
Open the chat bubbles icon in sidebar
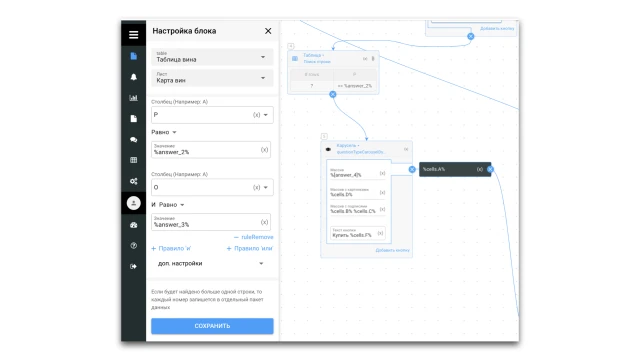pos(133,140)
